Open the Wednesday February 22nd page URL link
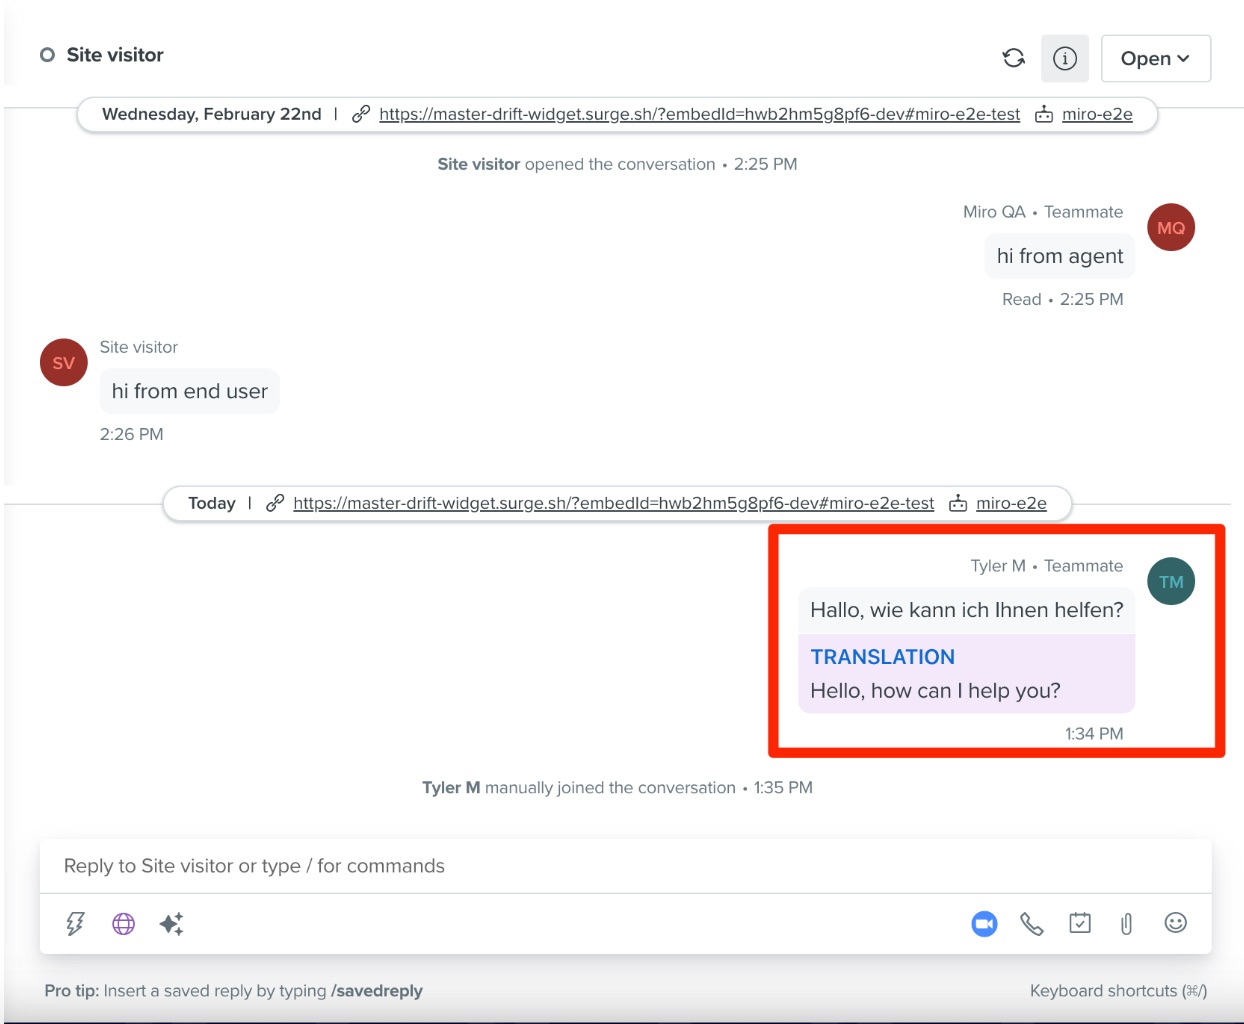This screenshot has height=1024, width=1244. pos(699,114)
